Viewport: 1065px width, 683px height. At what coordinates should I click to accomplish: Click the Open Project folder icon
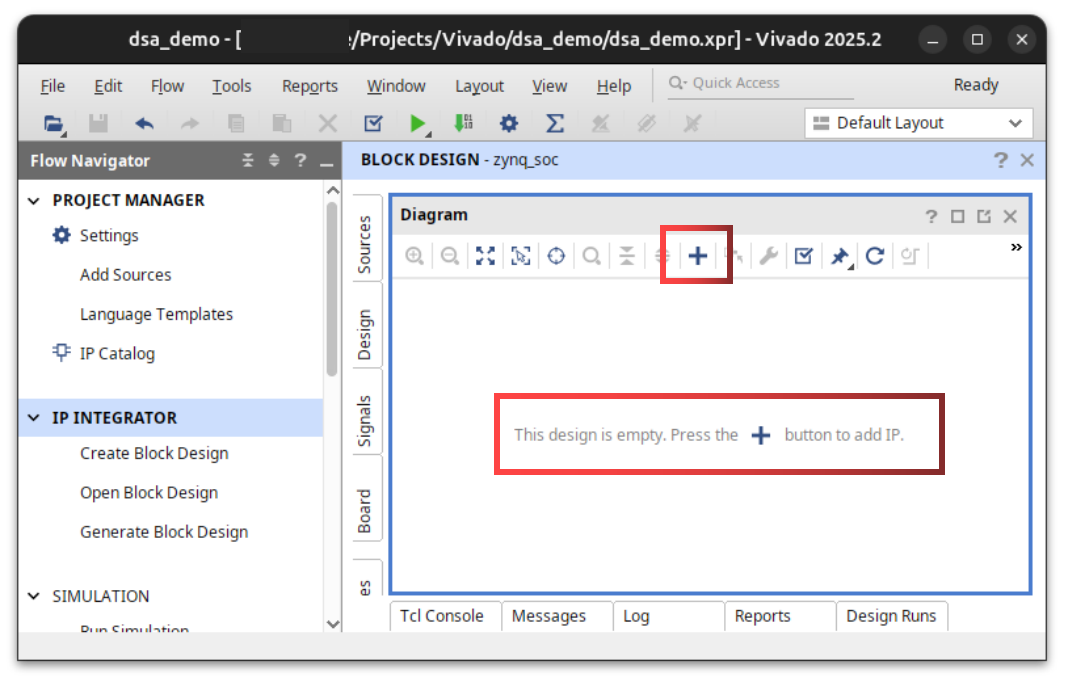(x=53, y=123)
